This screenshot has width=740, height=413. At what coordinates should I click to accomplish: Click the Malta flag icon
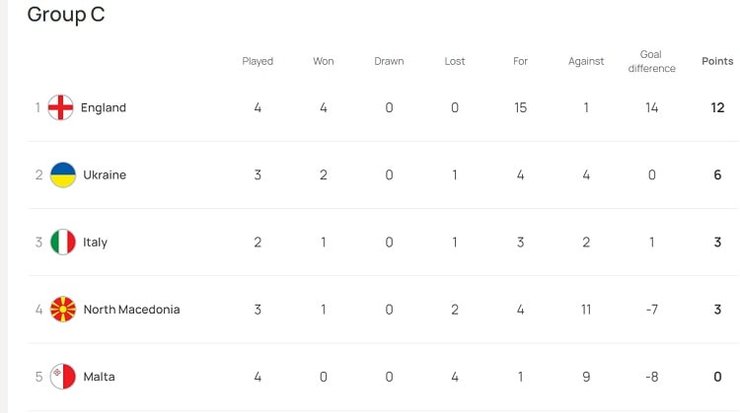pyautogui.click(x=63, y=377)
